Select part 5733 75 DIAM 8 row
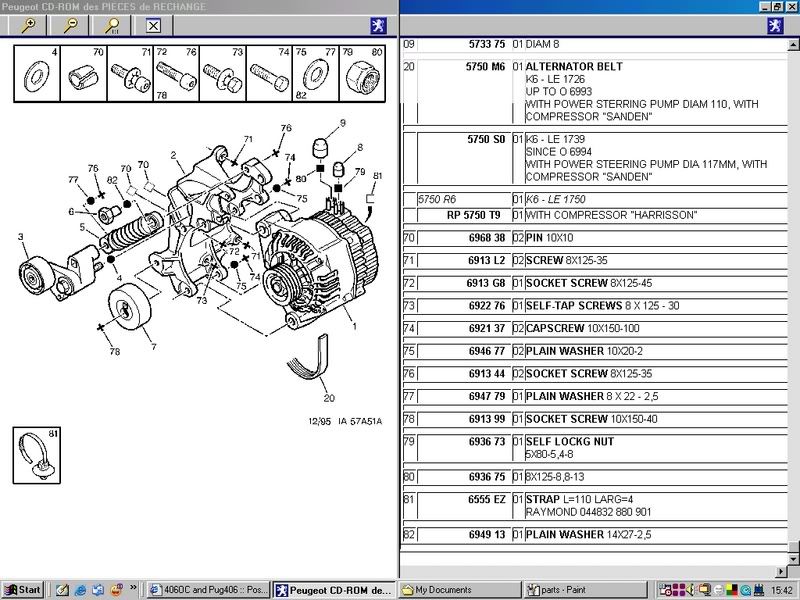 (595, 44)
